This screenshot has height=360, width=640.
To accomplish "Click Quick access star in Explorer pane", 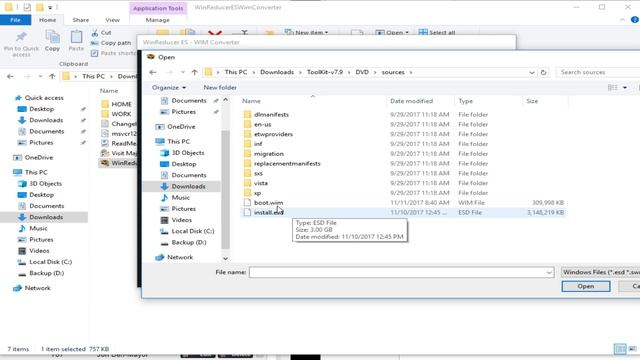I will tap(18, 98).
